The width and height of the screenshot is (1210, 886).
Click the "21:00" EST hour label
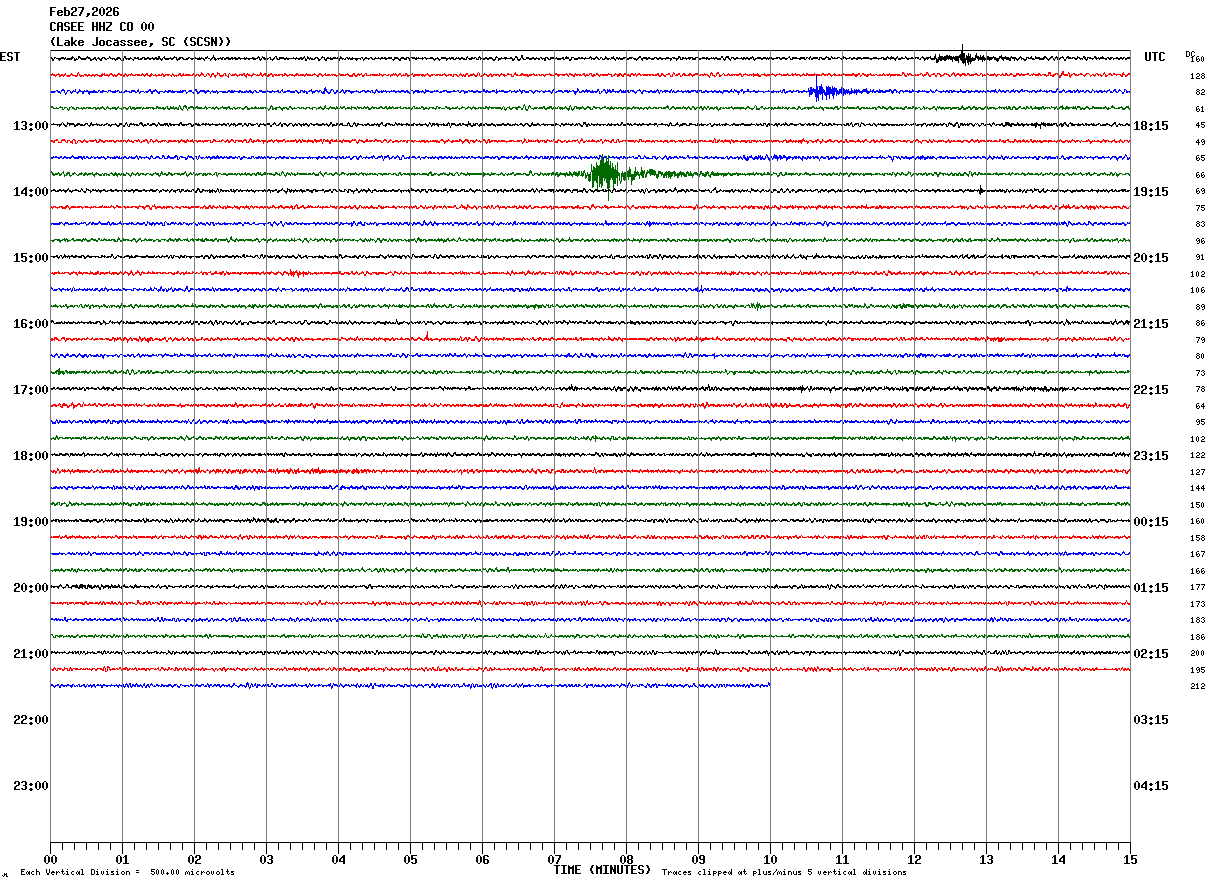(31, 653)
